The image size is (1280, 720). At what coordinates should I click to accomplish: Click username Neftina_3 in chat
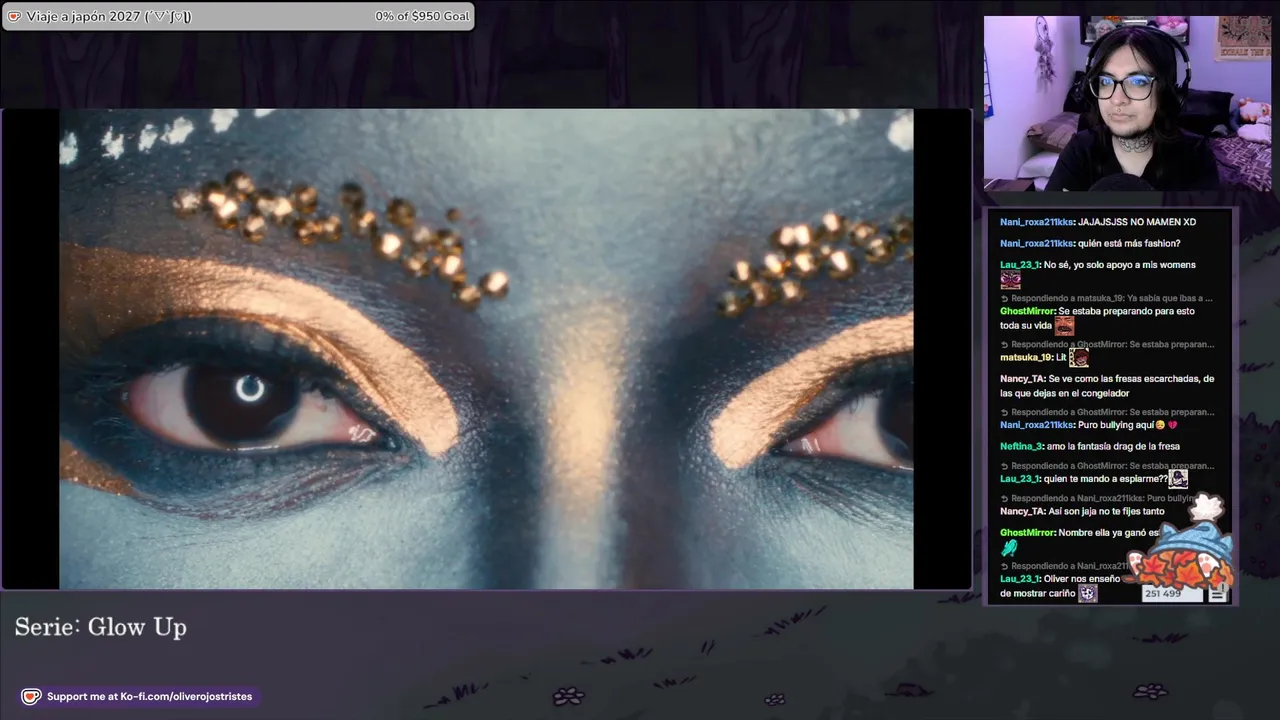click(1022, 446)
